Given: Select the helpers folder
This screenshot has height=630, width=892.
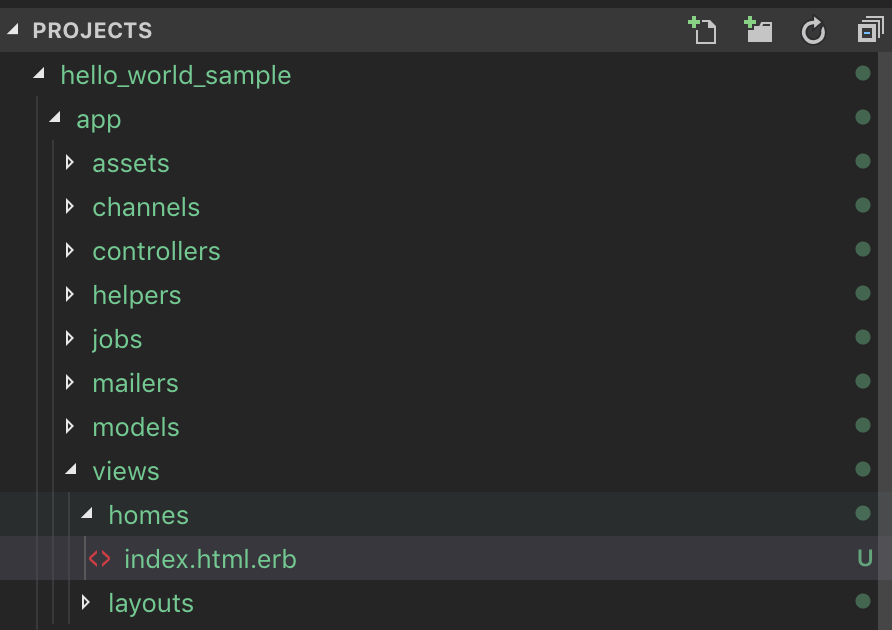Looking at the screenshot, I should [x=137, y=295].
